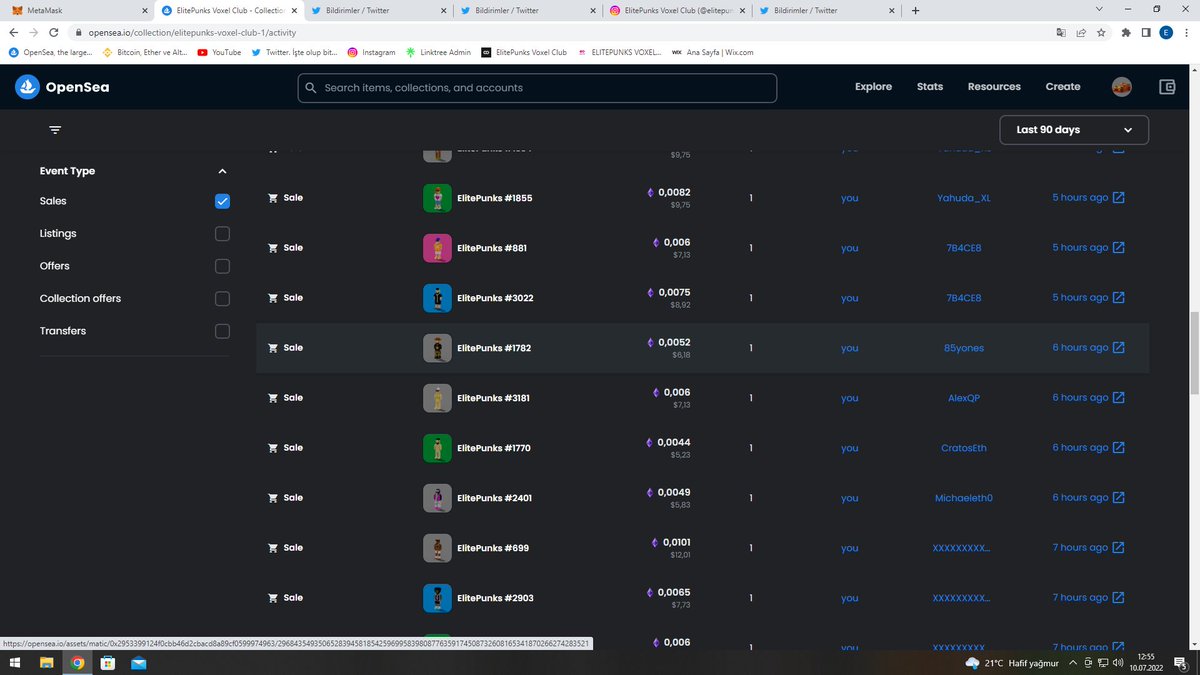Screen dimensions: 1200x675
Task: Open the Chrome three-dot menu
Action: [x=1186, y=32]
